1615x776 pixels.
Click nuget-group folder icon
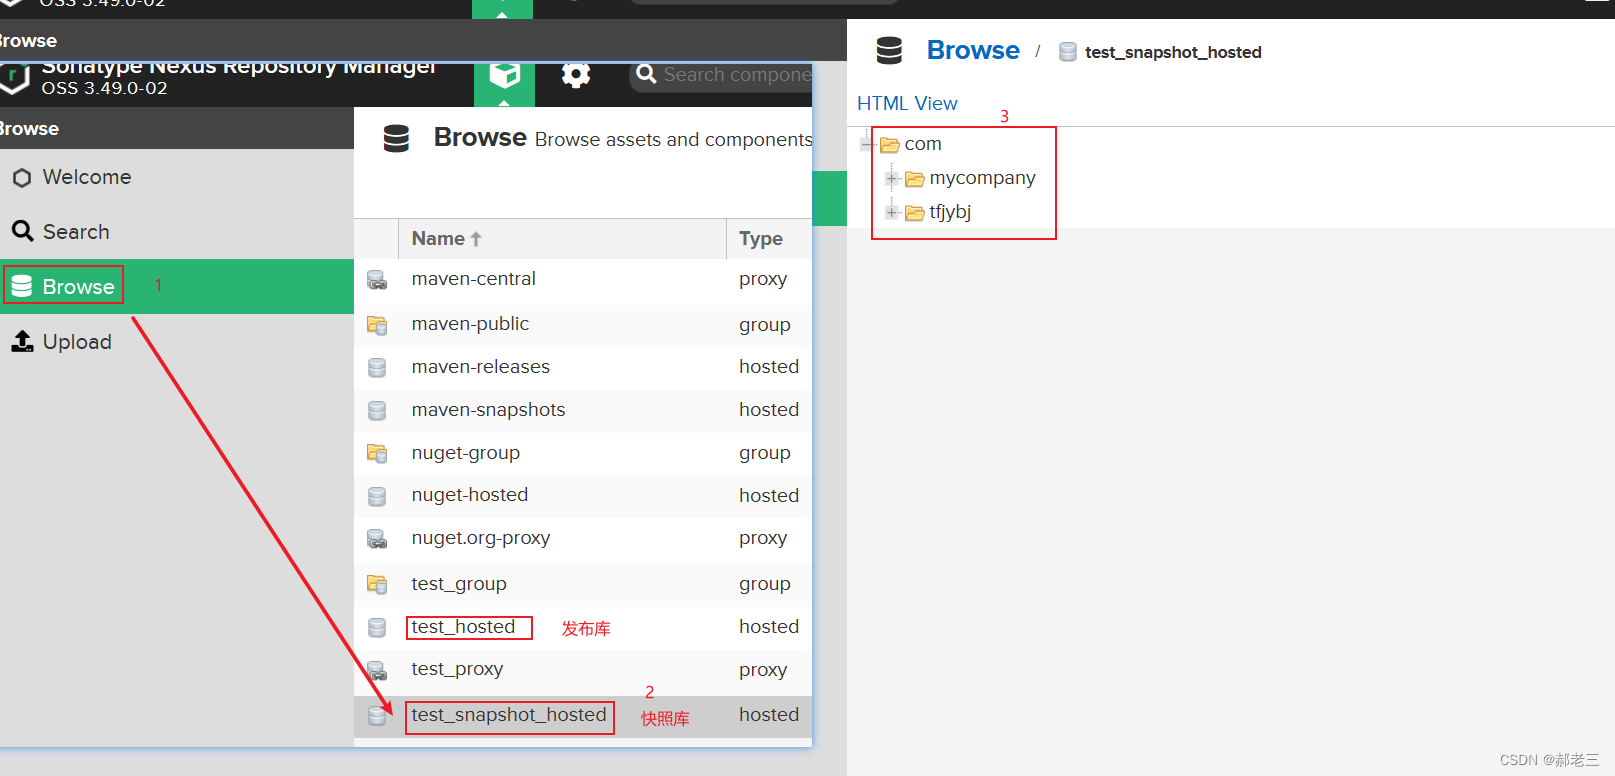377,454
